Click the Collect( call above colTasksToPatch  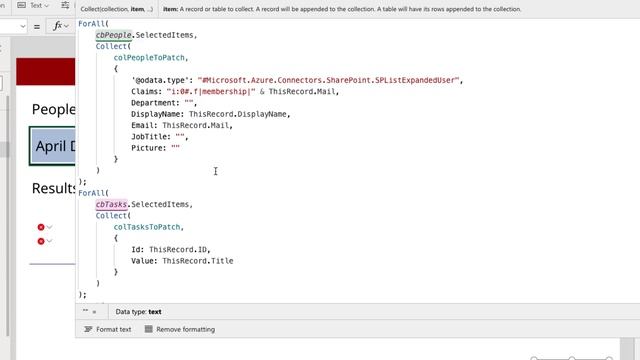tap(113, 216)
